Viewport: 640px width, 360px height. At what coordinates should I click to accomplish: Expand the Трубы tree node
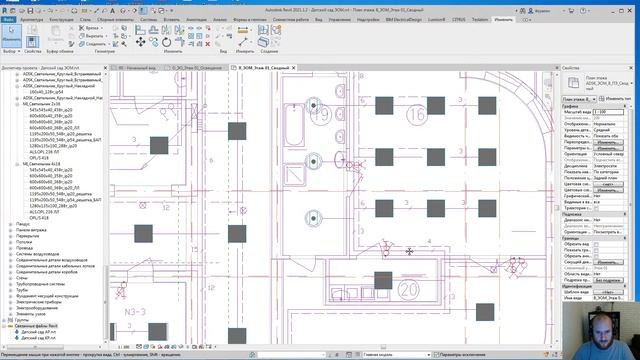[x=11, y=290]
